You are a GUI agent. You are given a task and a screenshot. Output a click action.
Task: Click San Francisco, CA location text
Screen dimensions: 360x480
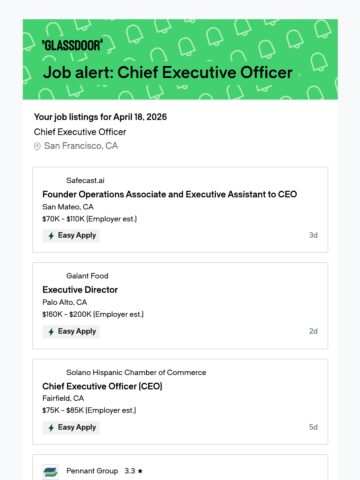pos(81,146)
